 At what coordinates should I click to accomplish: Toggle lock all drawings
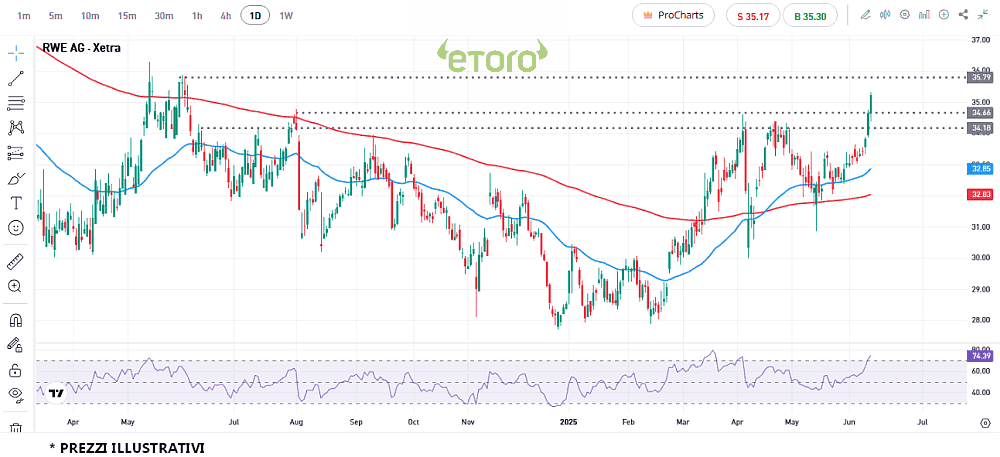pyautogui.click(x=16, y=369)
